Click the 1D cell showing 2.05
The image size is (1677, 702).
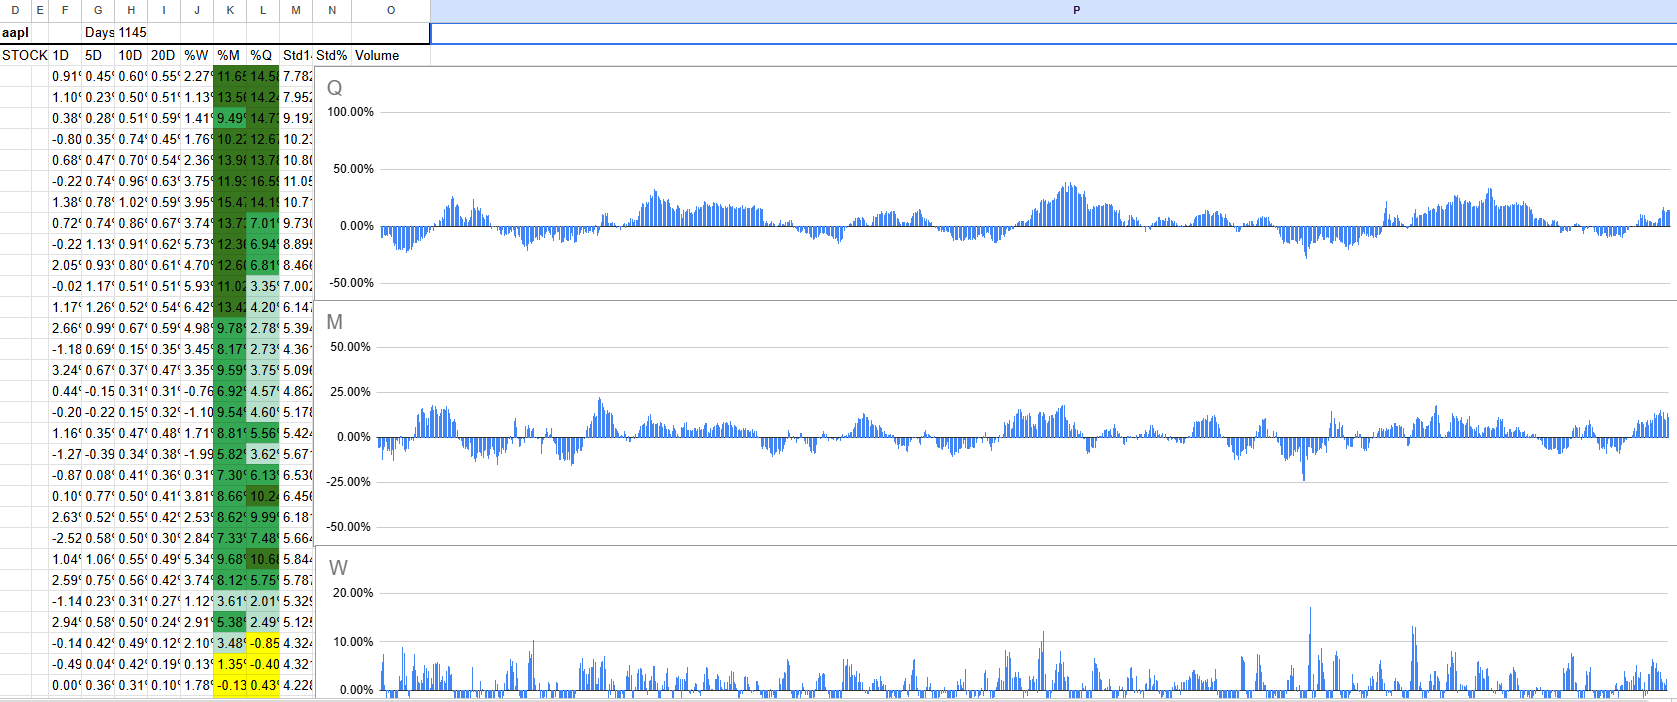tap(66, 265)
